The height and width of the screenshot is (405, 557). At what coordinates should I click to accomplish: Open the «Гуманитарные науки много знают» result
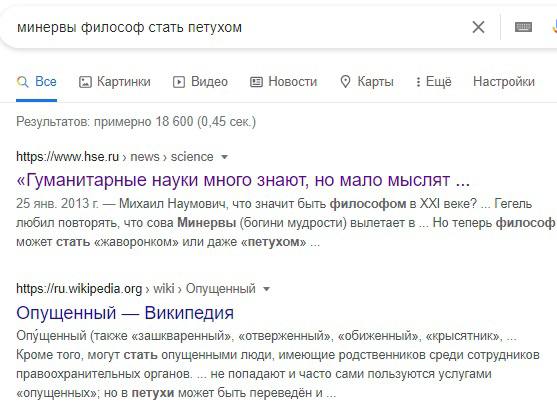point(243,180)
